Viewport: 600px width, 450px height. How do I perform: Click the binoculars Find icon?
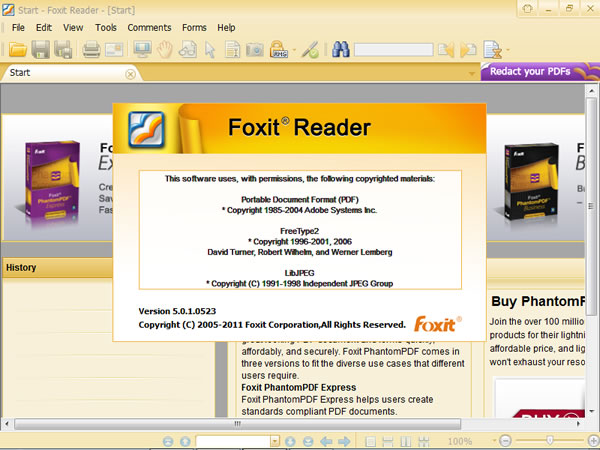pos(340,49)
